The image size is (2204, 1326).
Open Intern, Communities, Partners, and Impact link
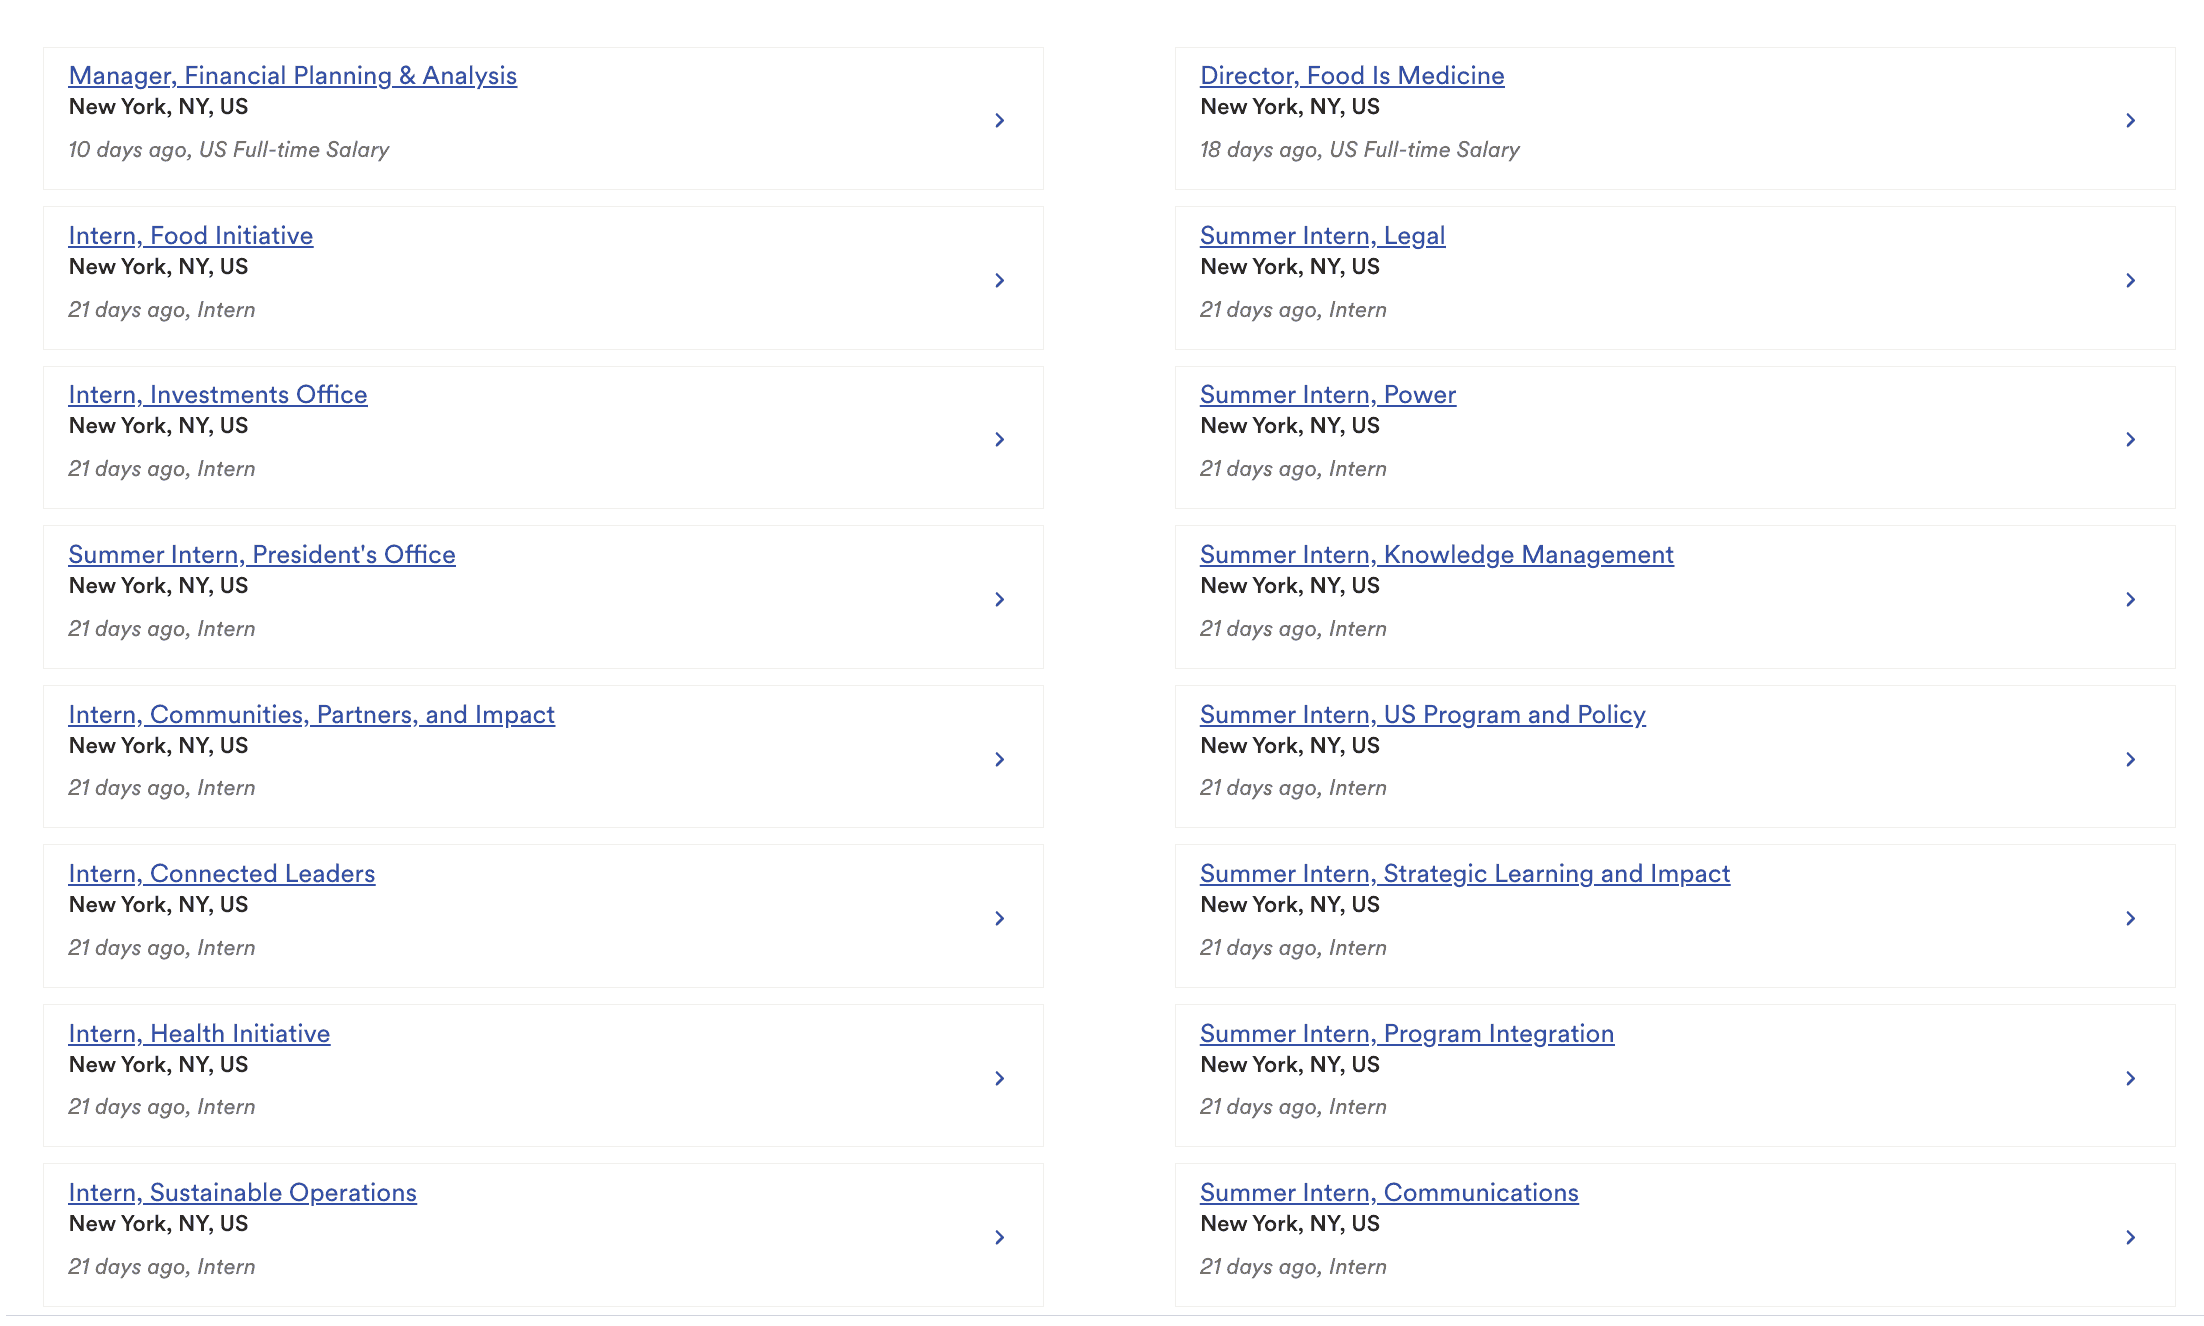click(x=311, y=714)
